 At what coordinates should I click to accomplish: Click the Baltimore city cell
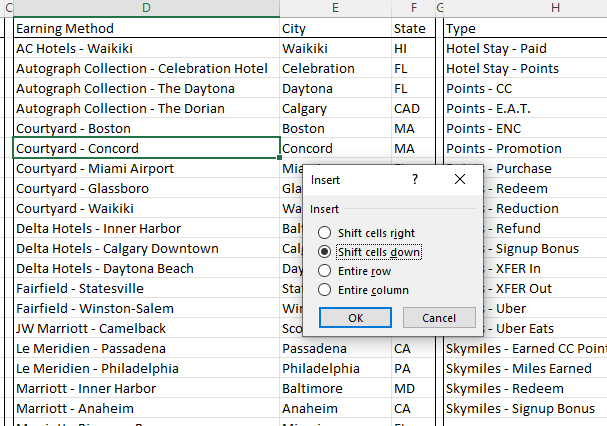tap(335, 388)
